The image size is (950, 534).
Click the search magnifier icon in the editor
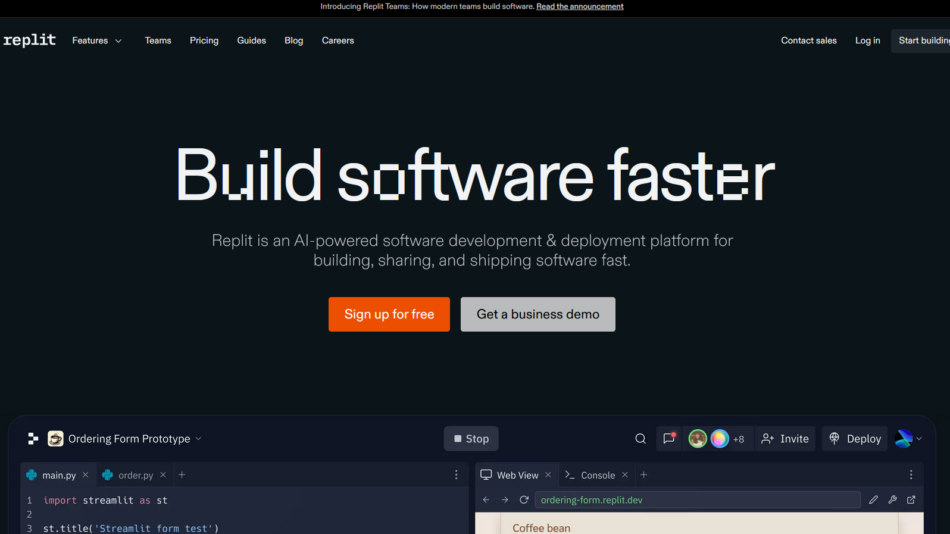640,439
